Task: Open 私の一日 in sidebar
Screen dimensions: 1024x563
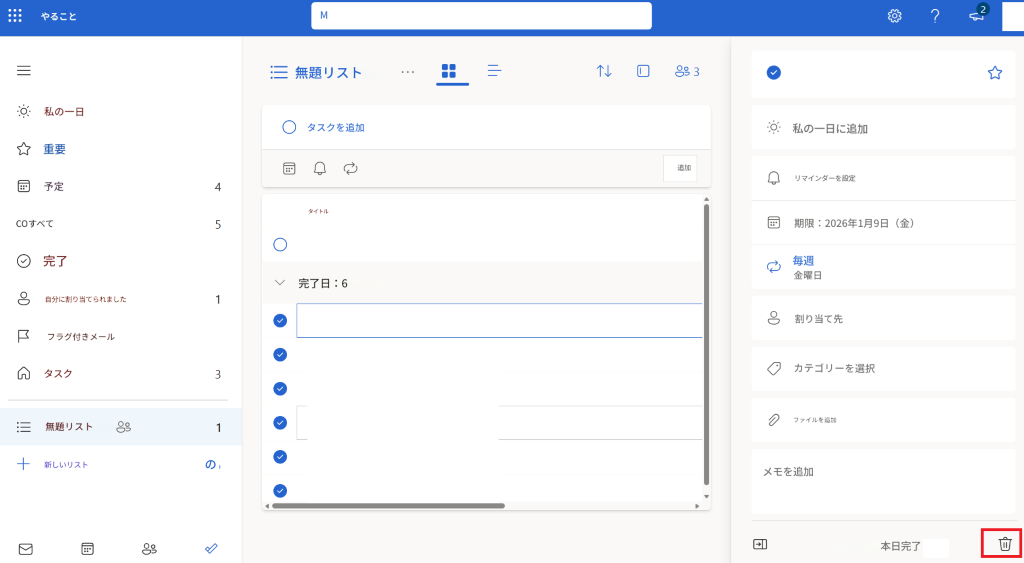Action: [121, 112]
